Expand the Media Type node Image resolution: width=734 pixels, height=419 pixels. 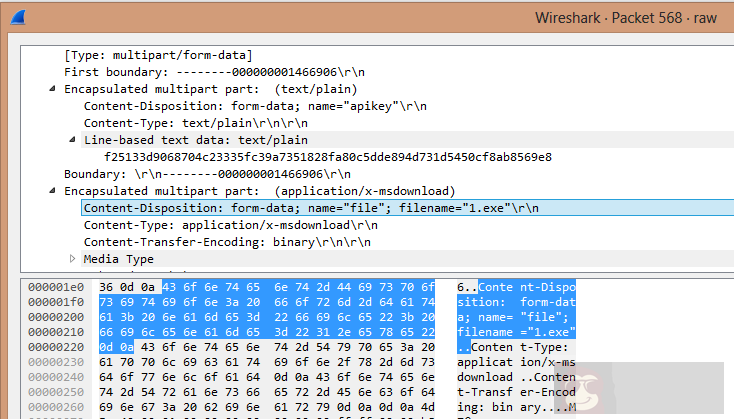73,259
